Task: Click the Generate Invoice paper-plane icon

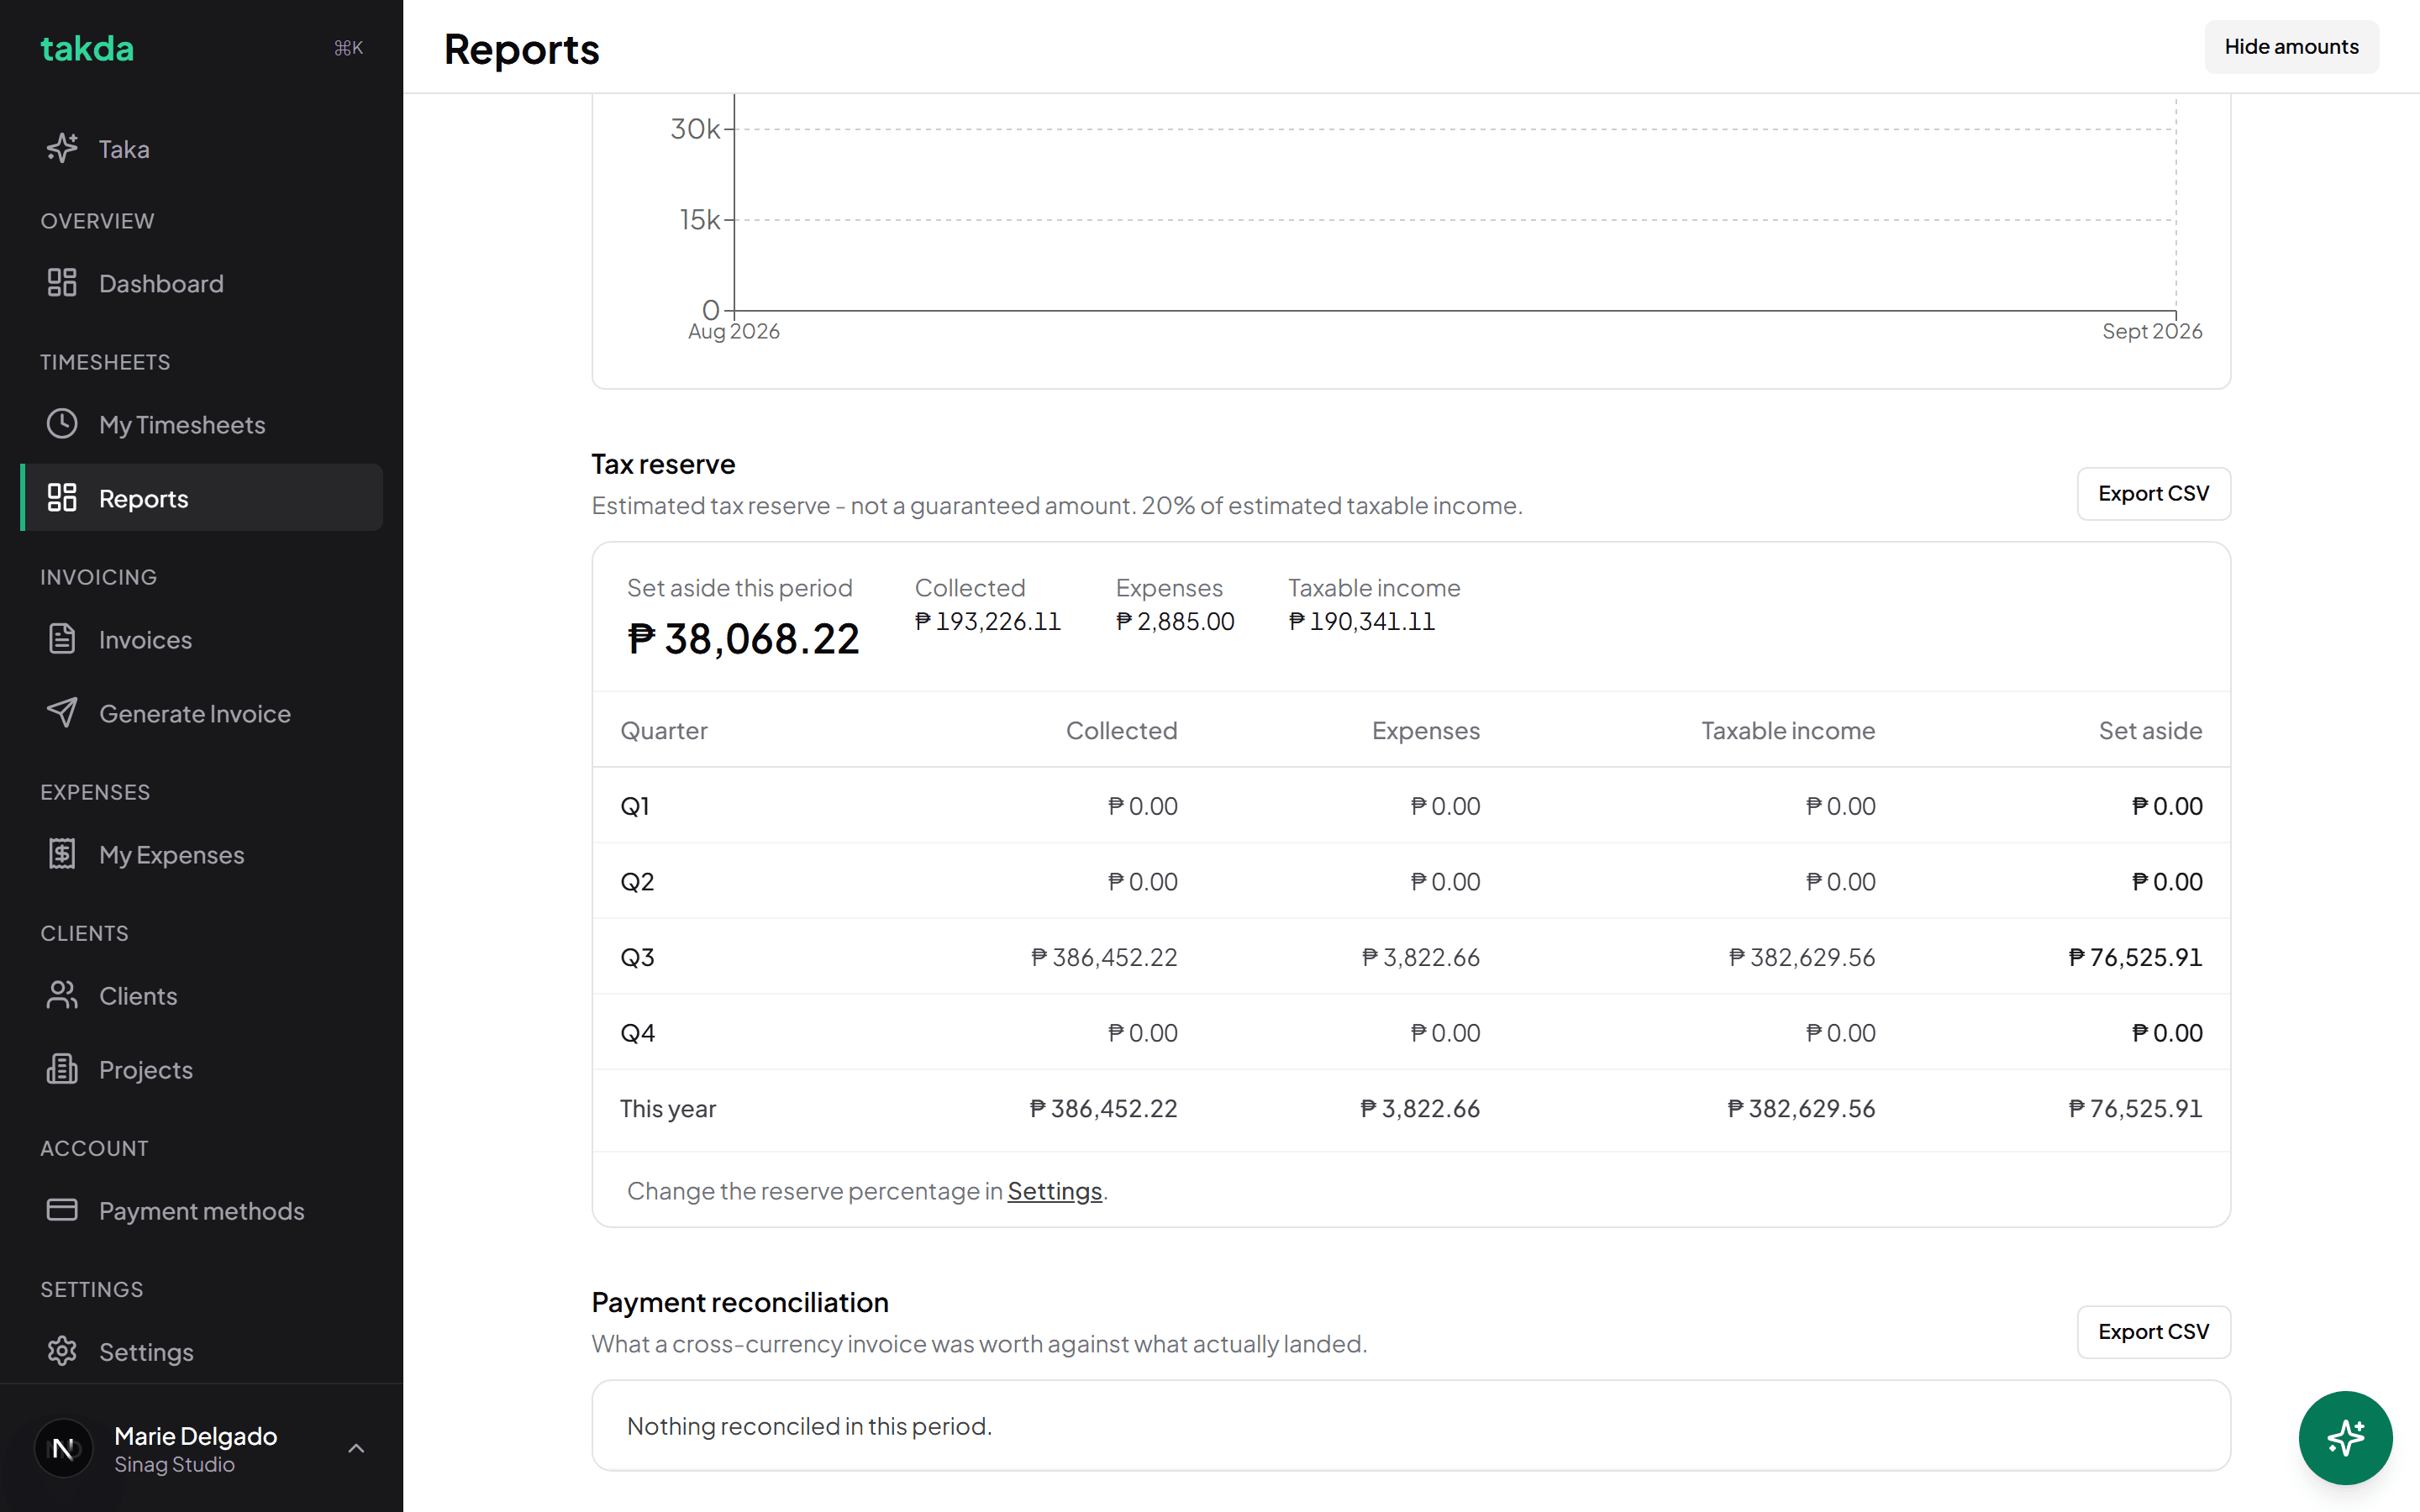Action: coord(62,713)
